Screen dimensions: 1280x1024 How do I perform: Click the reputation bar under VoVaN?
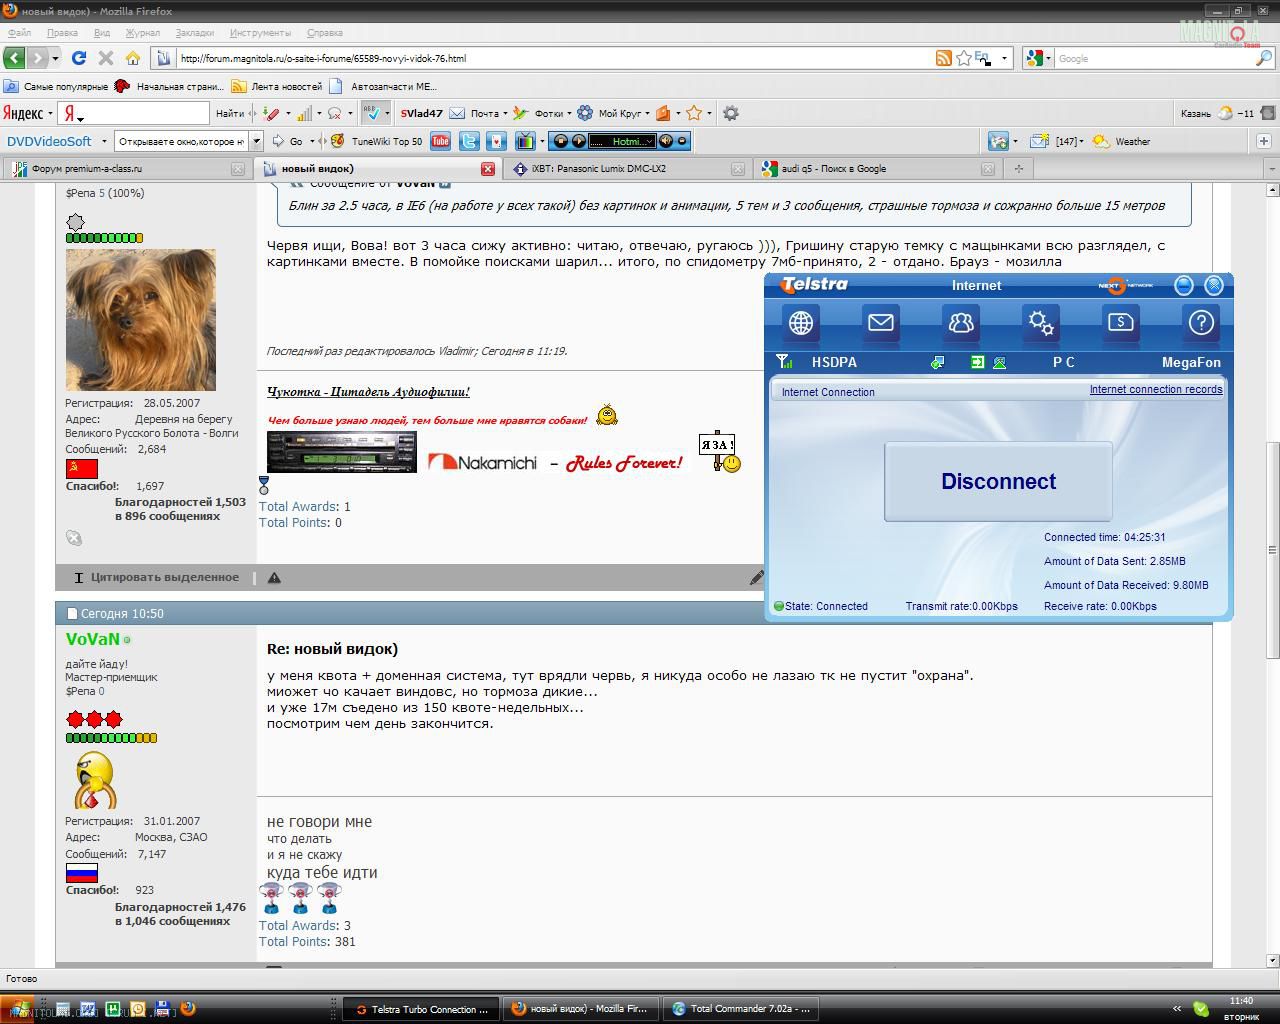point(111,738)
